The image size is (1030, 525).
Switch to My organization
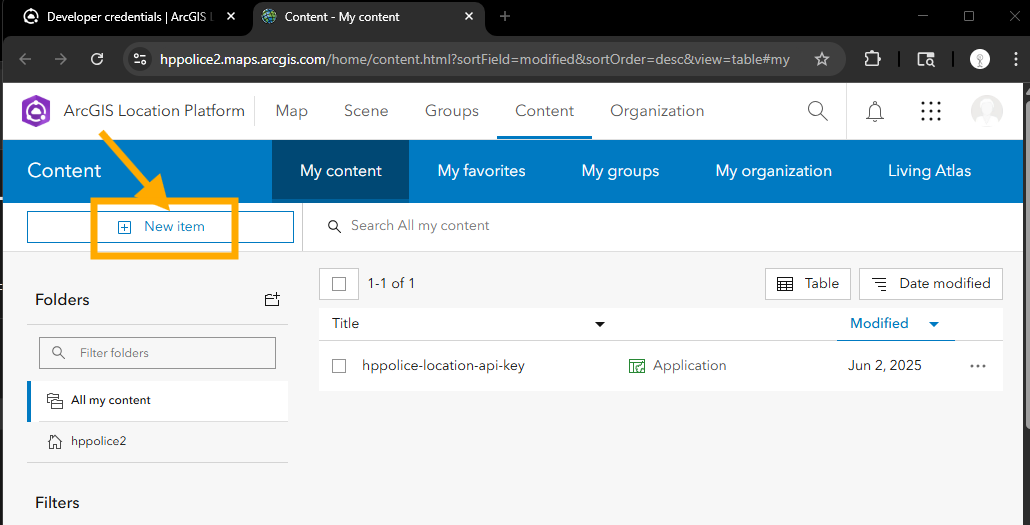(773, 171)
